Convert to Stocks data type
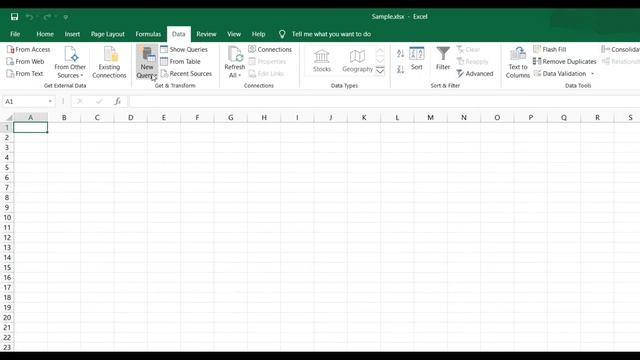Image resolution: width=640 pixels, height=360 pixels. (x=322, y=61)
